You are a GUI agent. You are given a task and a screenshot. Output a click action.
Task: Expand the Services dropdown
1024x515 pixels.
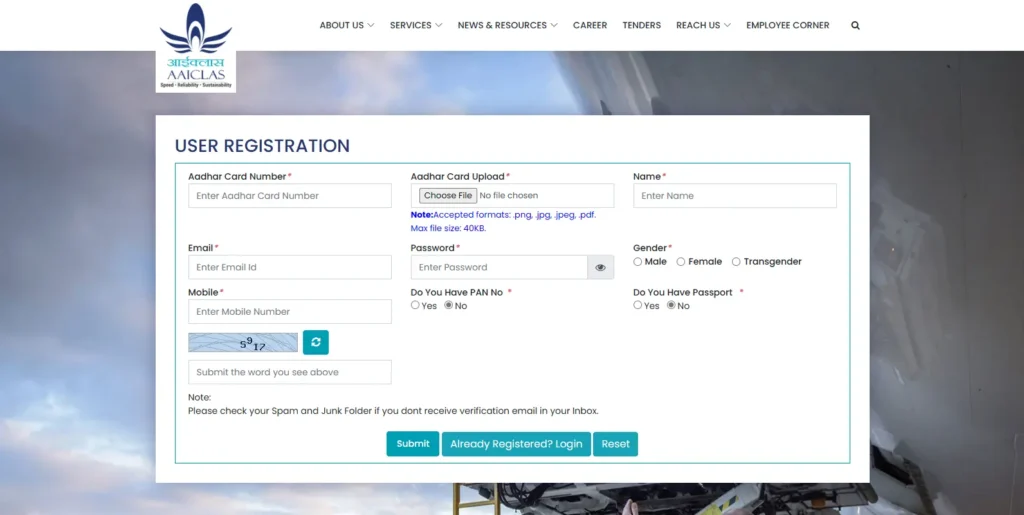click(415, 25)
